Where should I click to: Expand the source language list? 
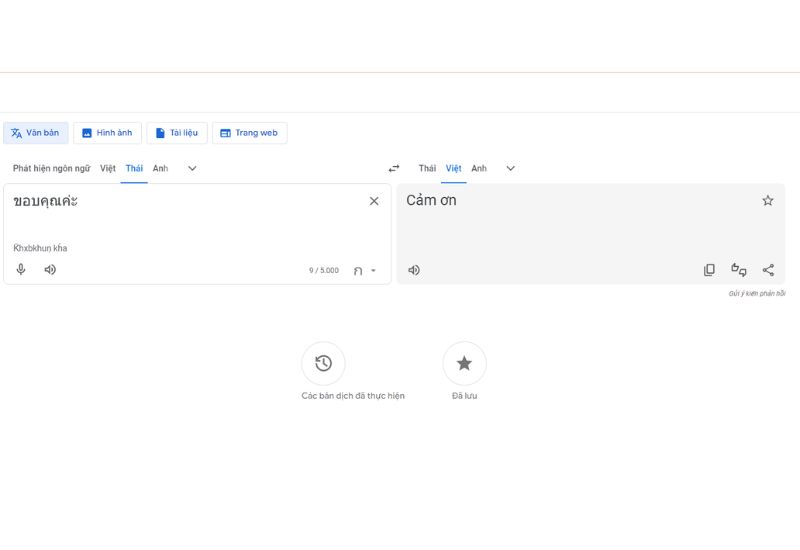192,169
